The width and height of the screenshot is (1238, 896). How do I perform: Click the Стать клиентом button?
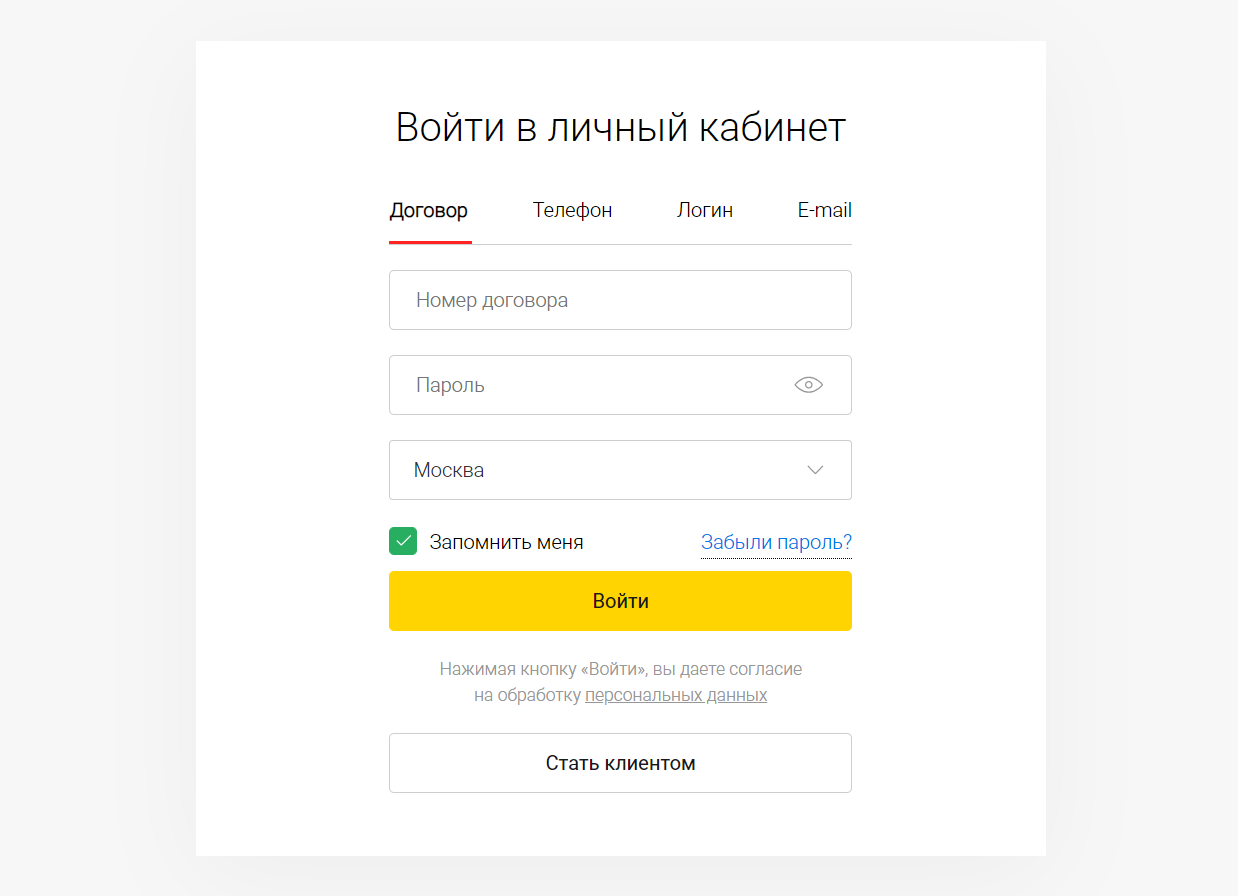[620, 763]
